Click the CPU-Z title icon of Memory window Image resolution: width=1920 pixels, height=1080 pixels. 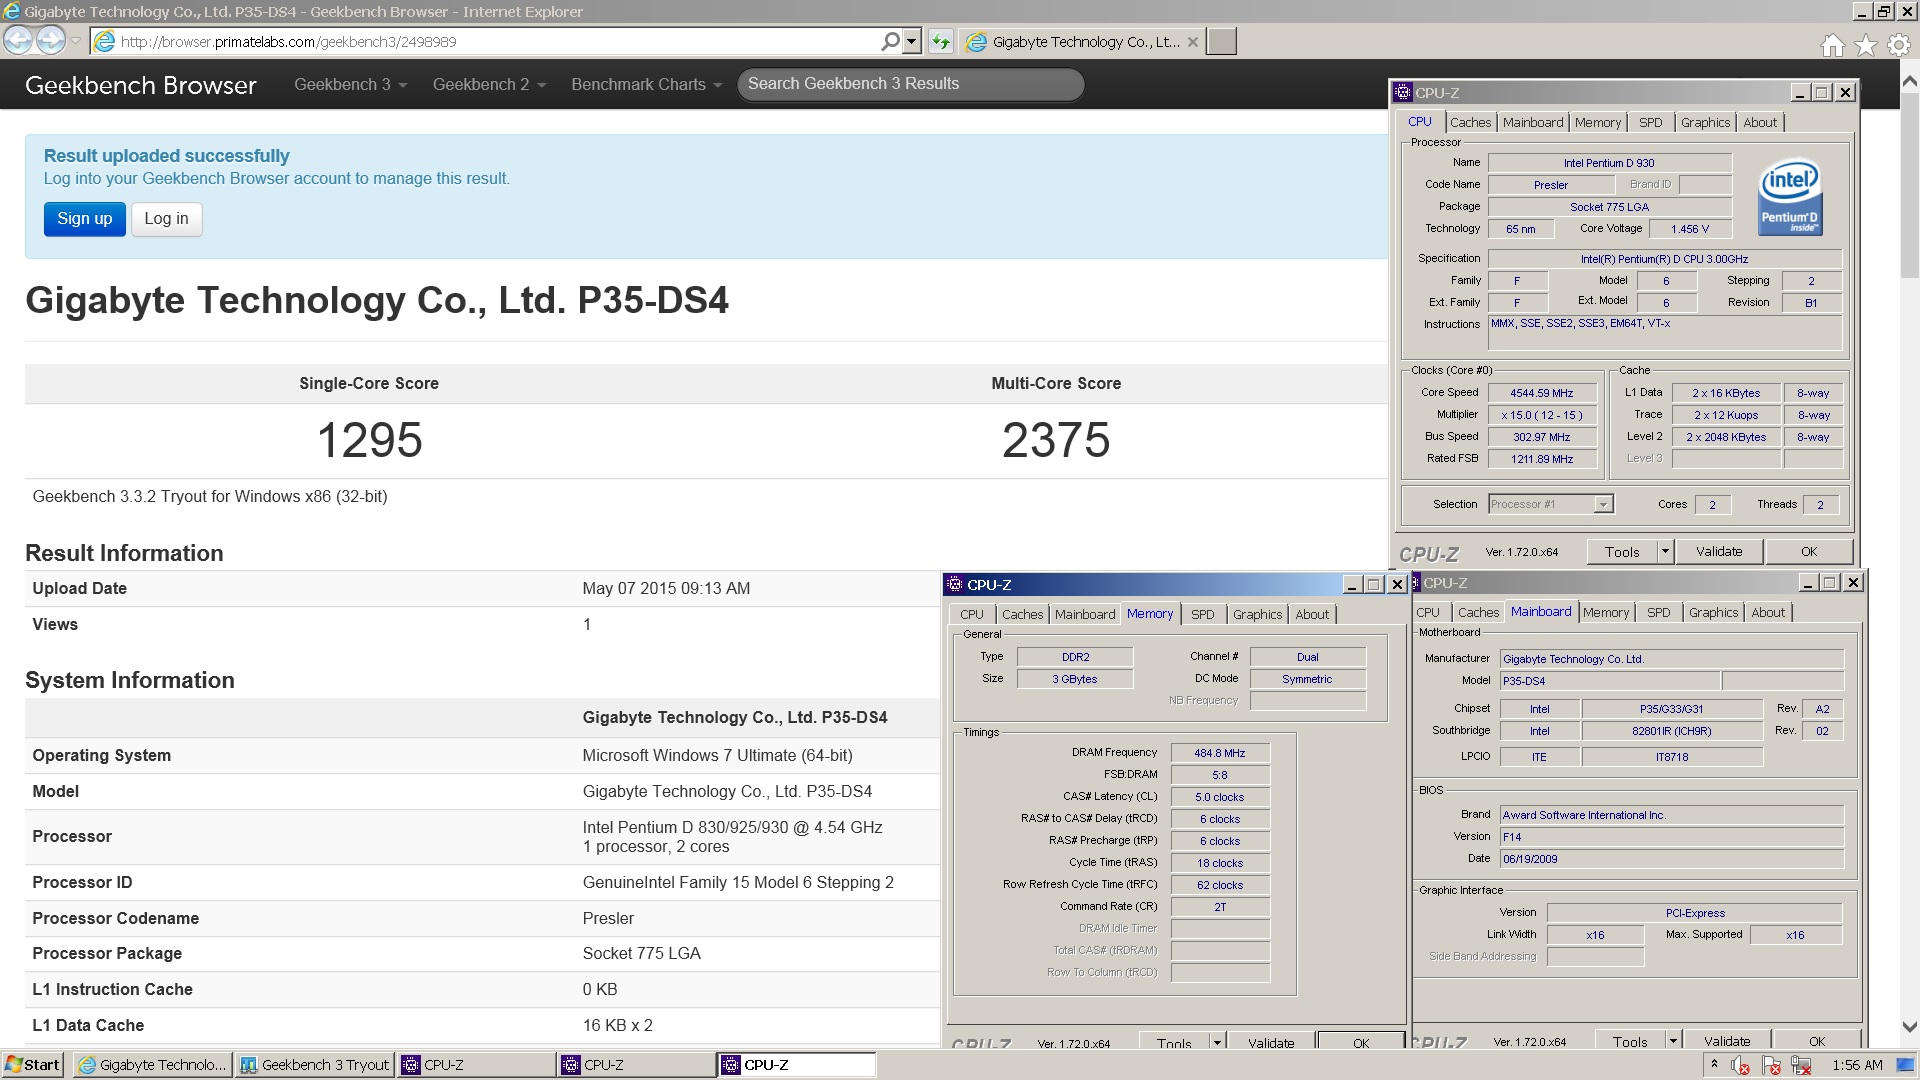(x=955, y=585)
